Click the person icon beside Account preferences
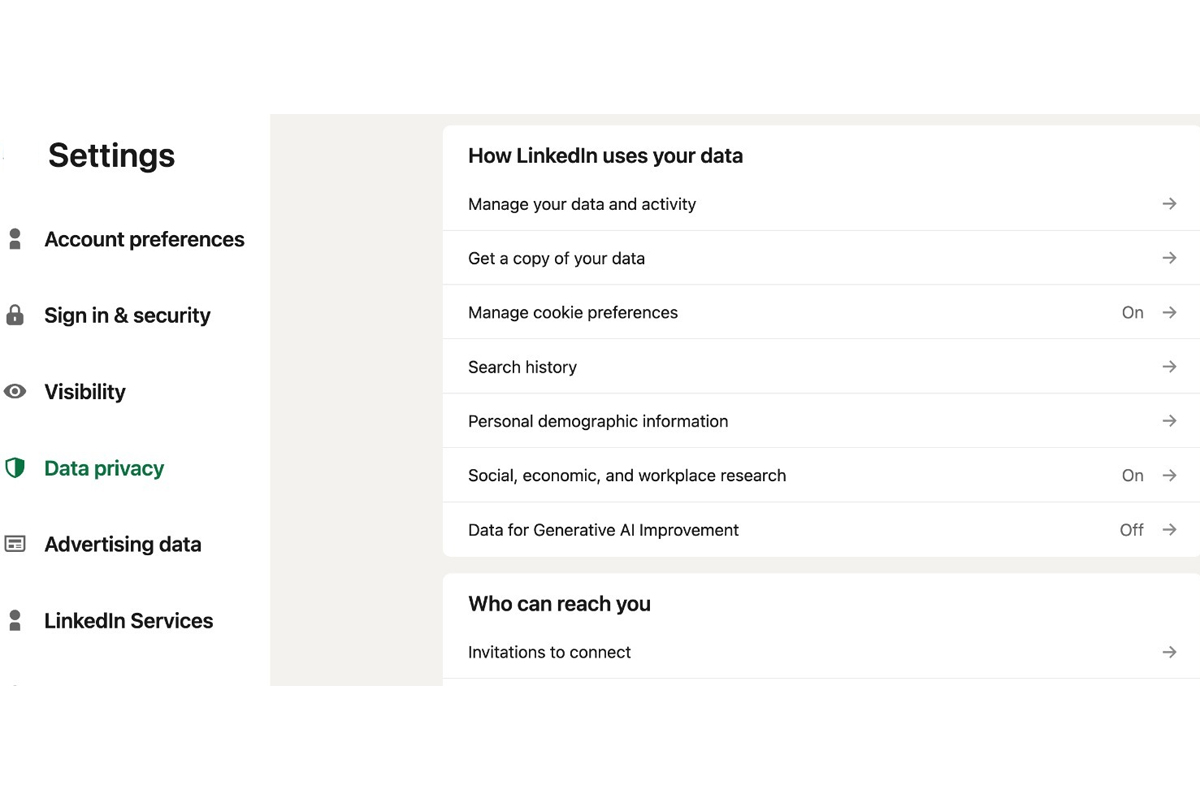Screen dimensions: 1200x800 [15, 239]
